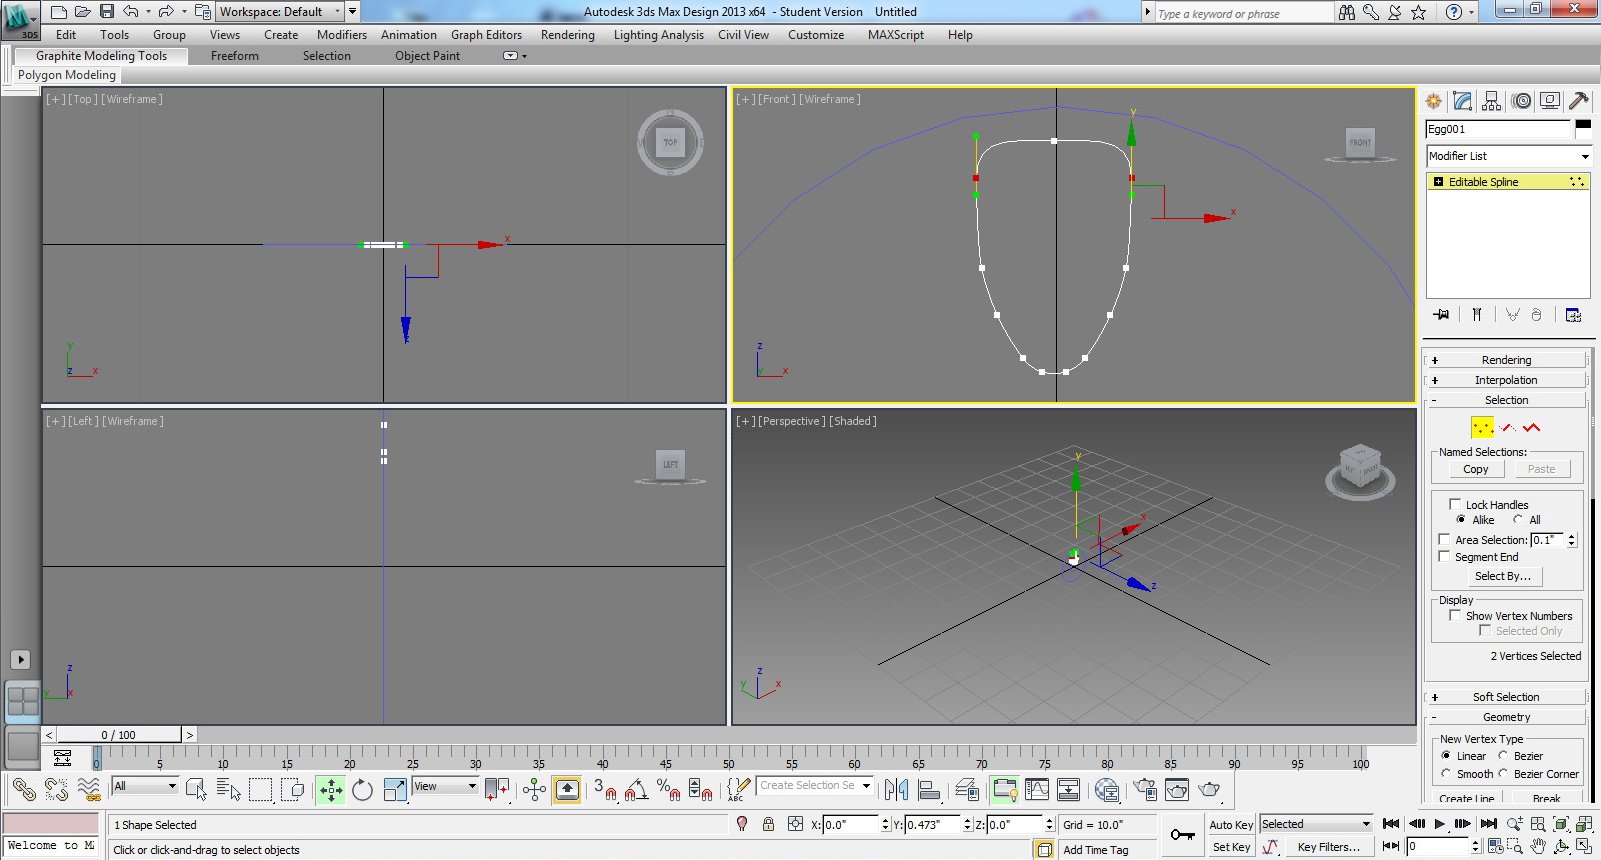Select the Select and Rotate tool
The height and width of the screenshot is (860, 1601).
pos(362,790)
